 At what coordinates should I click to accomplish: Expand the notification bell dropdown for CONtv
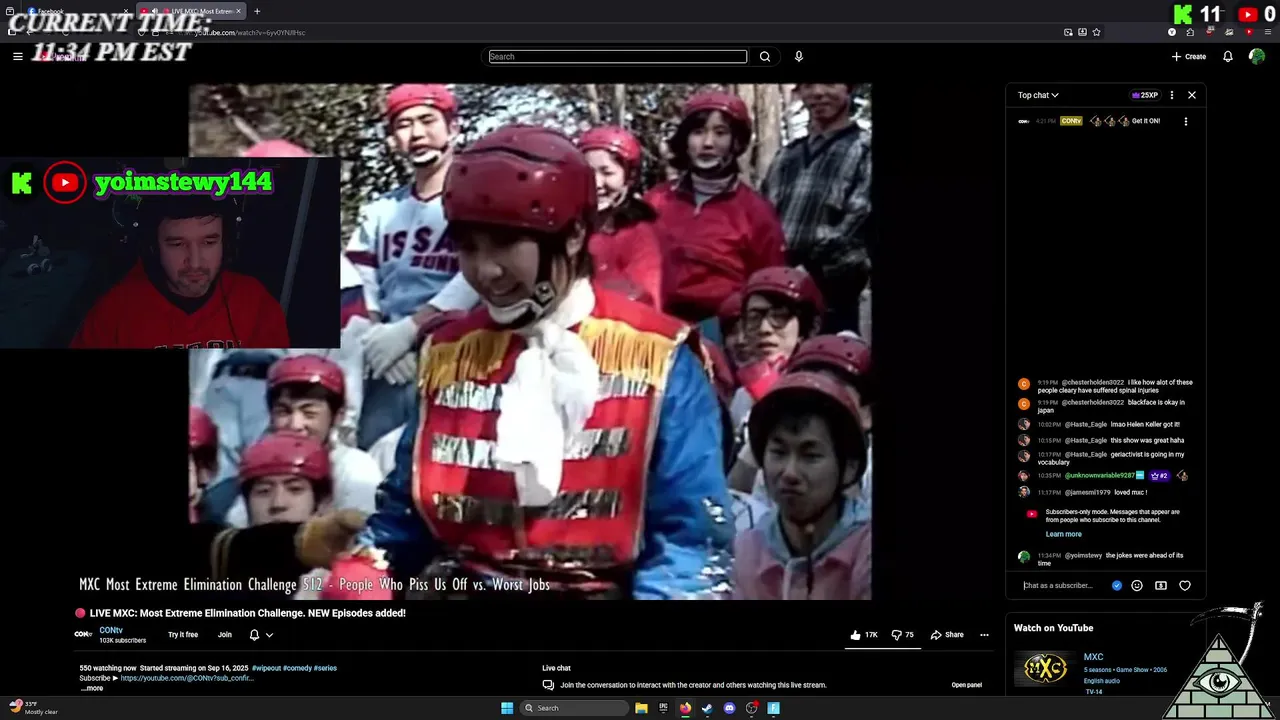coord(261,635)
